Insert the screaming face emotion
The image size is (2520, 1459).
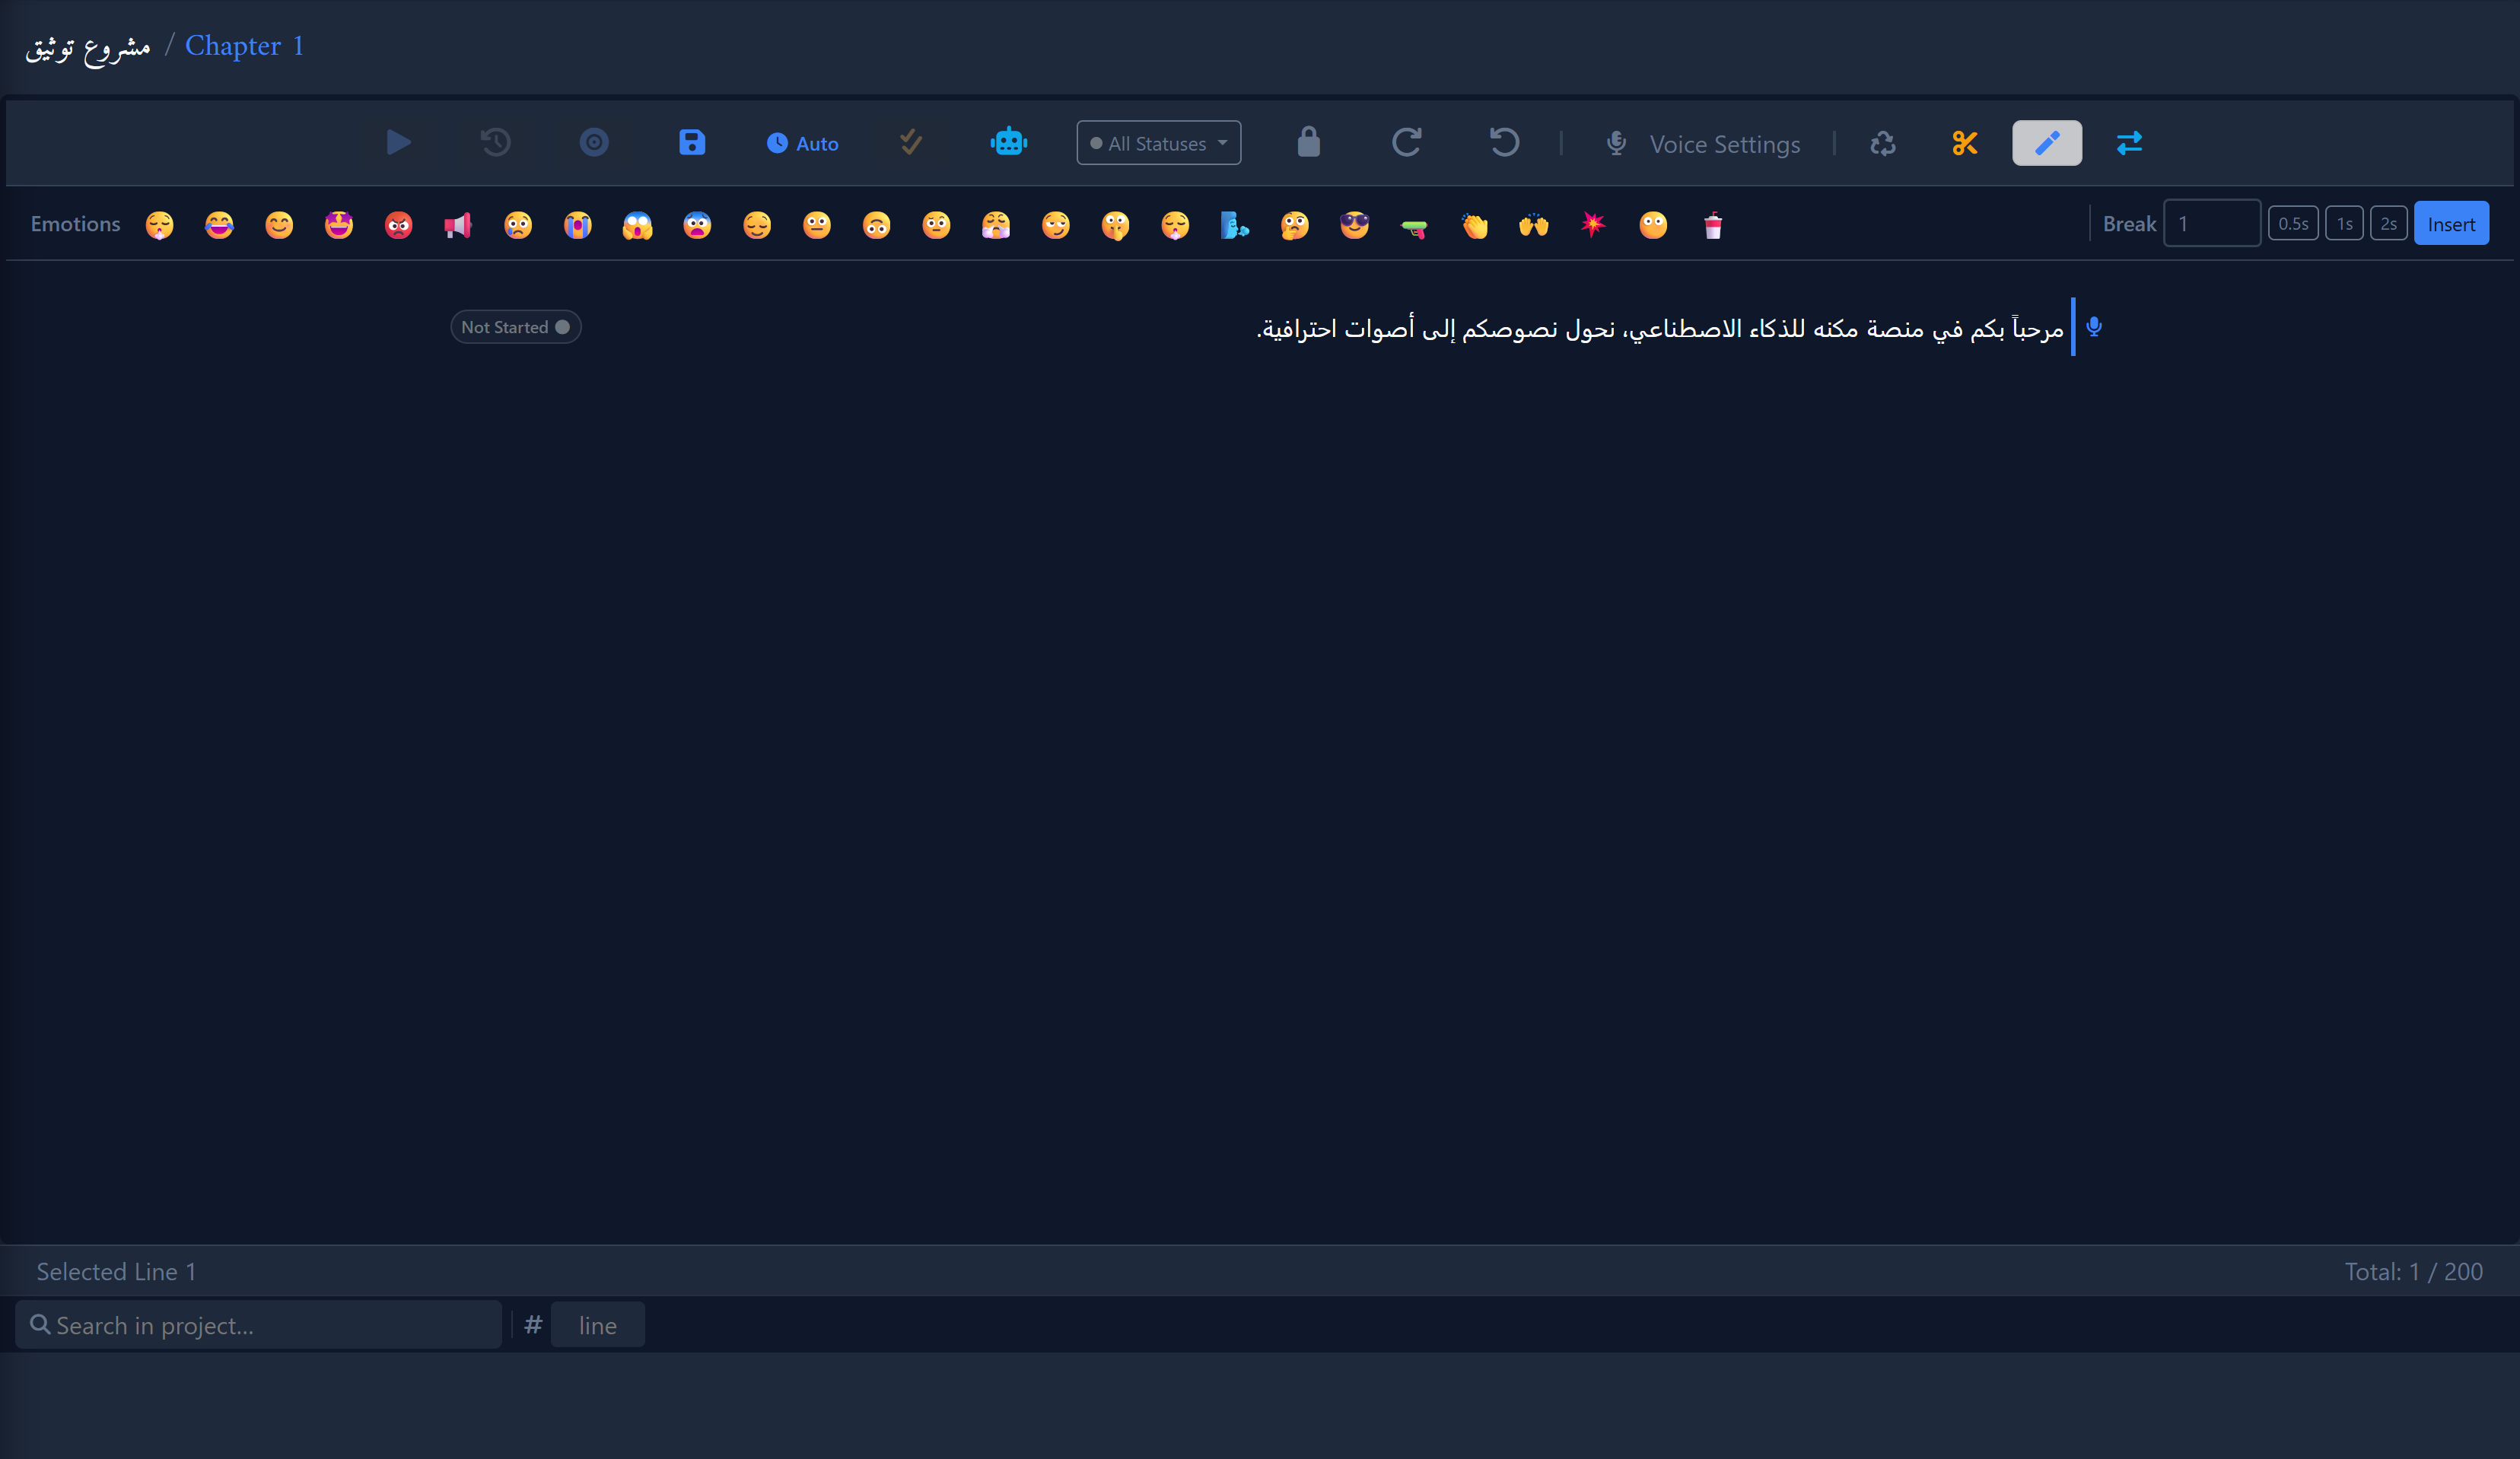[x=637, y=225]
